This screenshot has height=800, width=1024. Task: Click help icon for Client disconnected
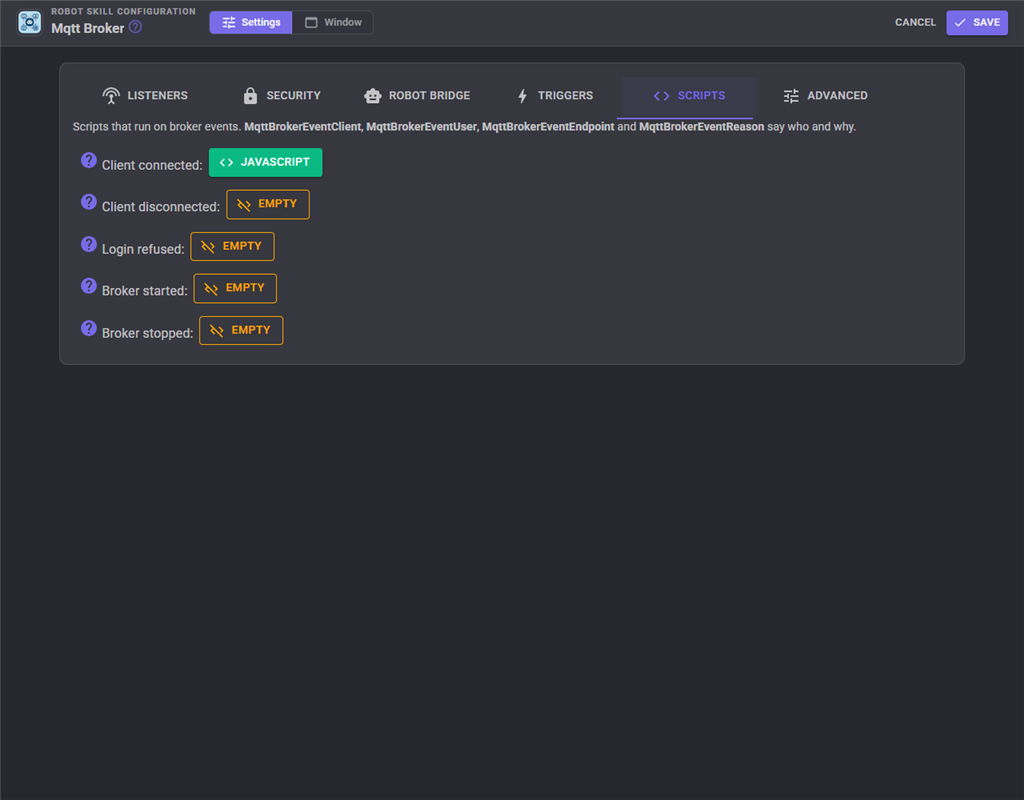point(89,202)
